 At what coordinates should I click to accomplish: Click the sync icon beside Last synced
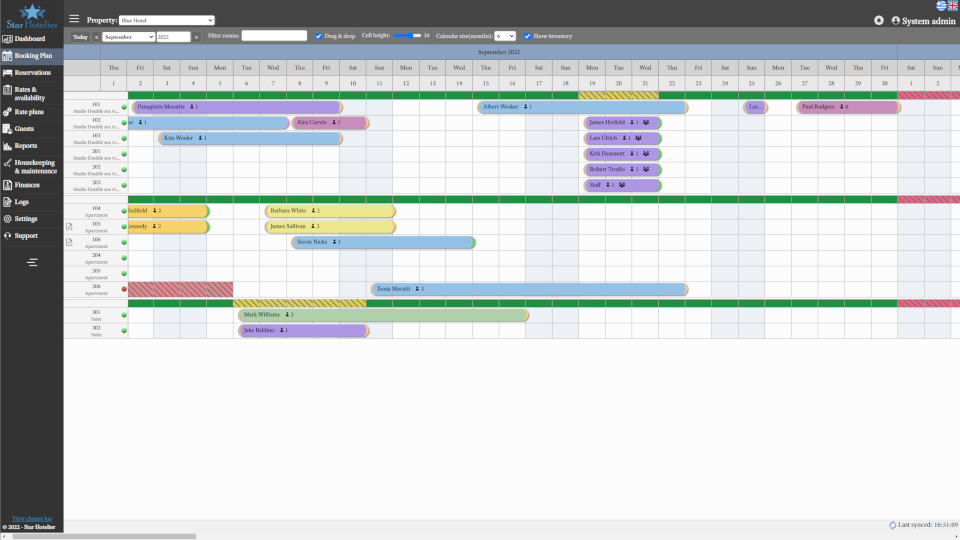point(893,525)
